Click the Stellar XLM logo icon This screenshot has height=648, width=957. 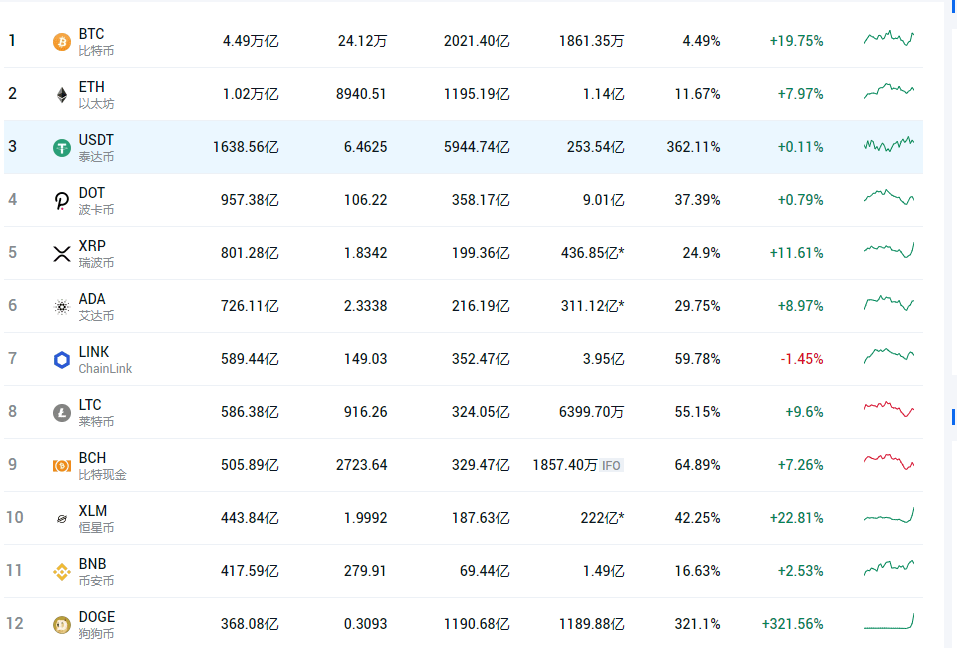coord(62,519)
